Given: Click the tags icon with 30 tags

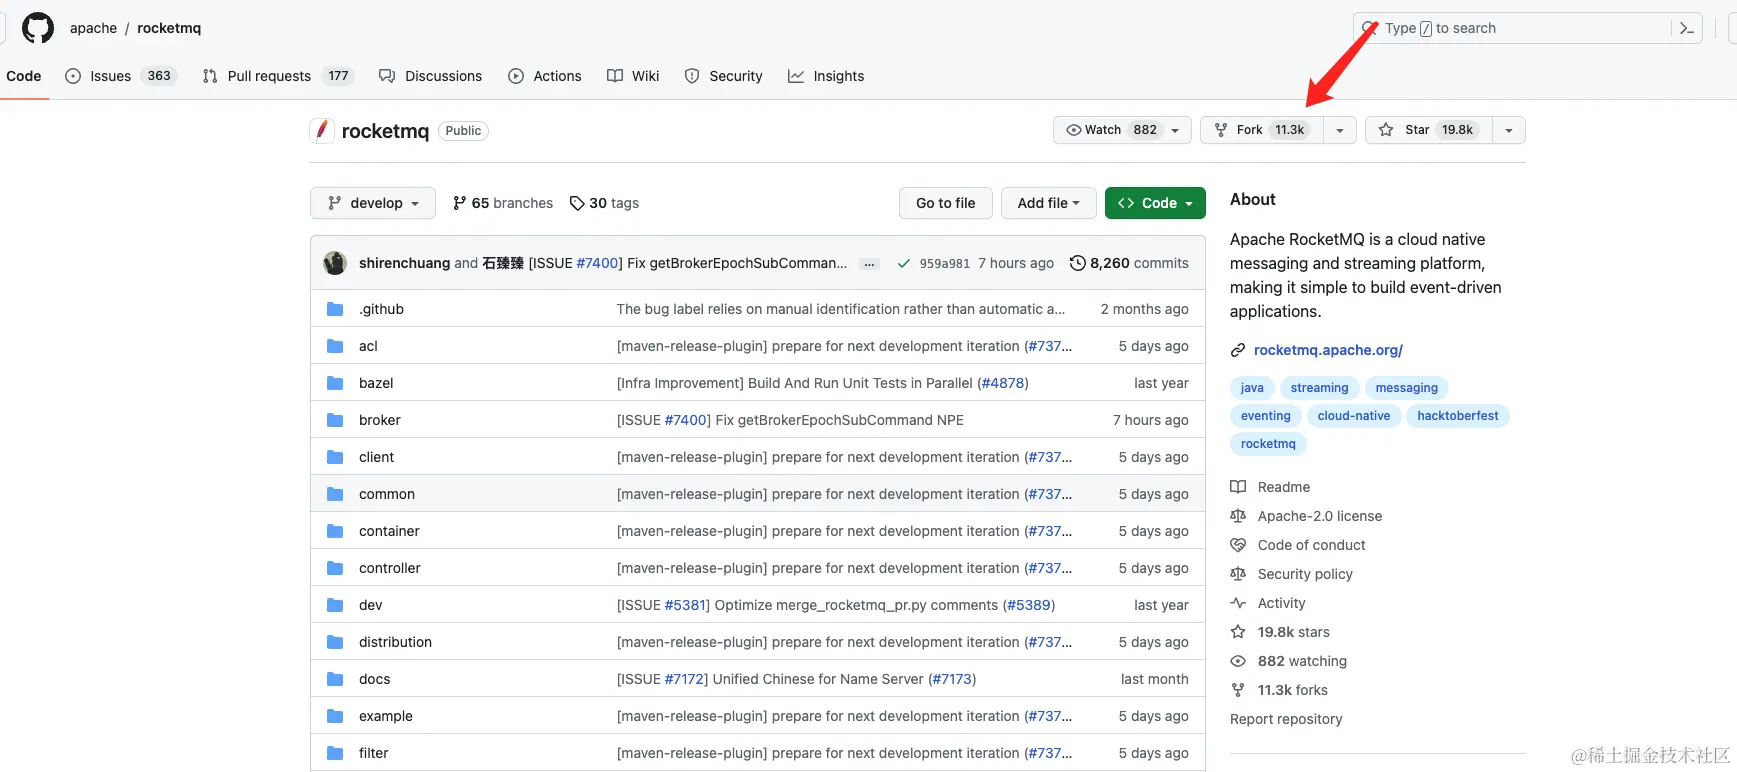Looking at the screenshot, I should point(577,203).
